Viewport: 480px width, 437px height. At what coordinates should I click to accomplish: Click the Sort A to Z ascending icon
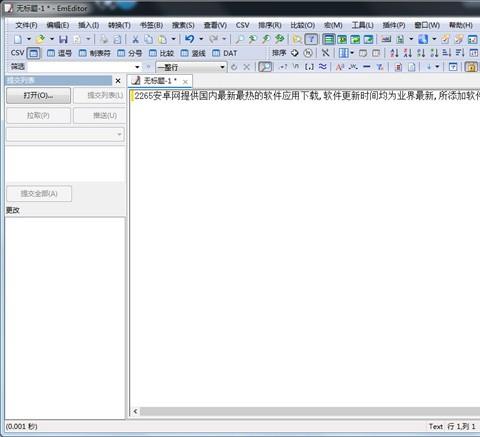(394, 53)
